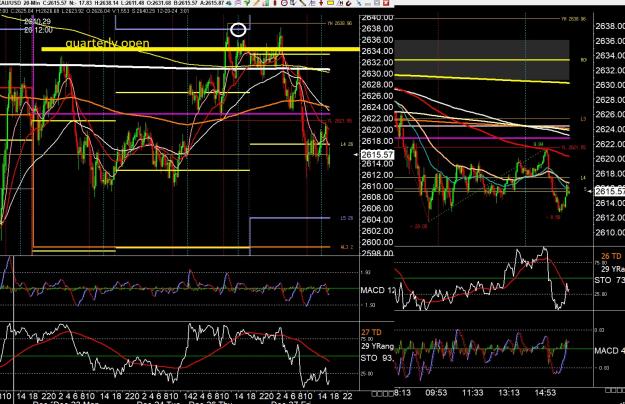Image resolution: width=625 pixels, height=404 pixels.
Task: Click the MACD label under left chart
Action: coord(377,290)
